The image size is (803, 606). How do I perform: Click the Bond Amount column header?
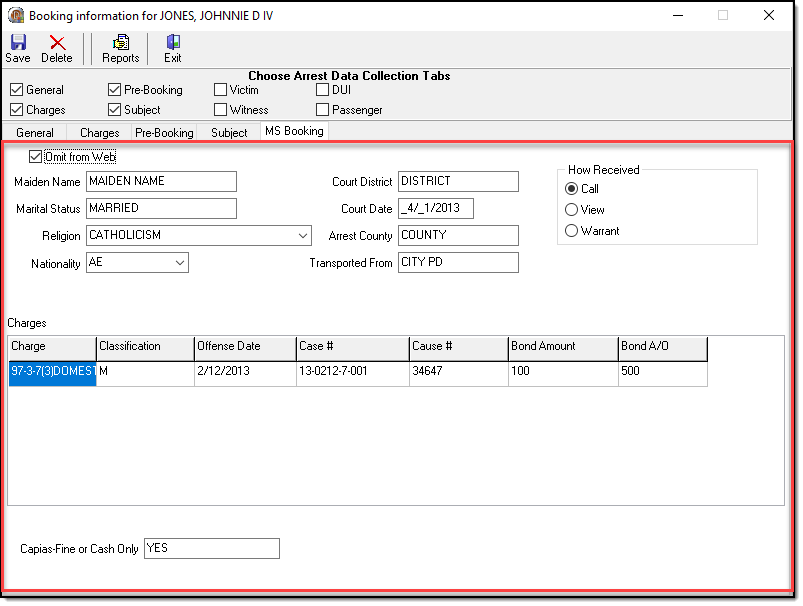[x=562, y=346]
